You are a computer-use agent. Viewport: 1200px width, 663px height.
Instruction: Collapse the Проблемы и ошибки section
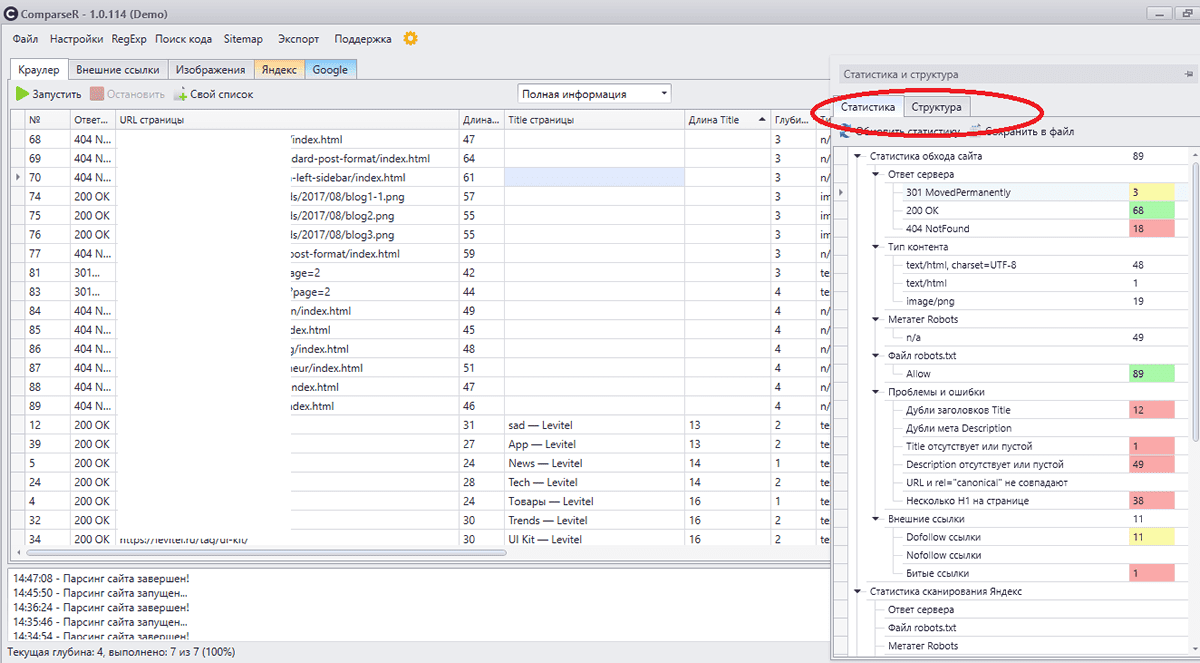(875, 392)
